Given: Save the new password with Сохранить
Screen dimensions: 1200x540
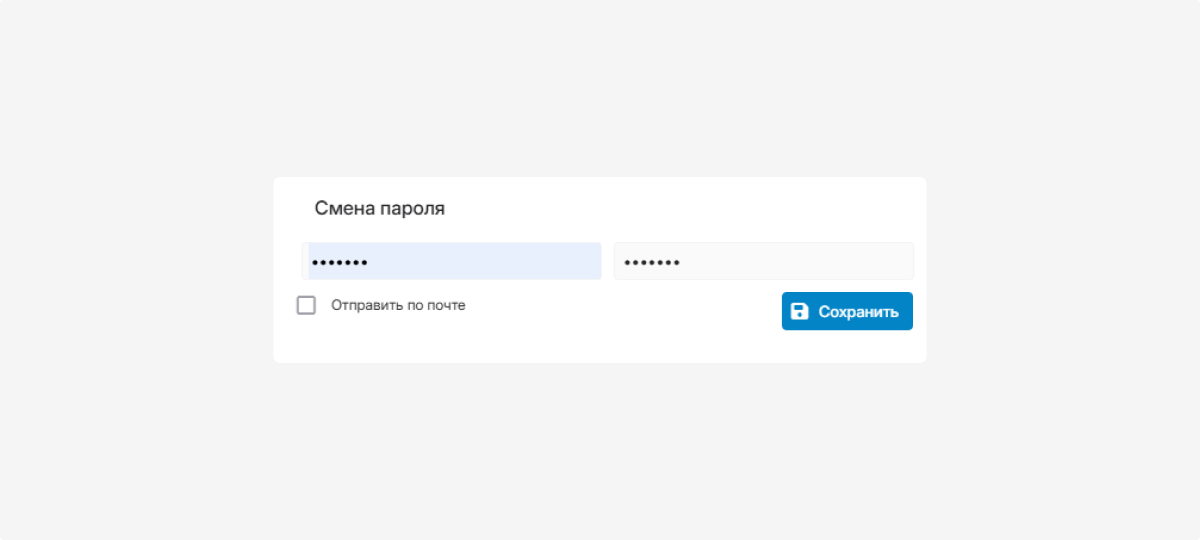Looking at the screenshot, I should click(847, 311).
